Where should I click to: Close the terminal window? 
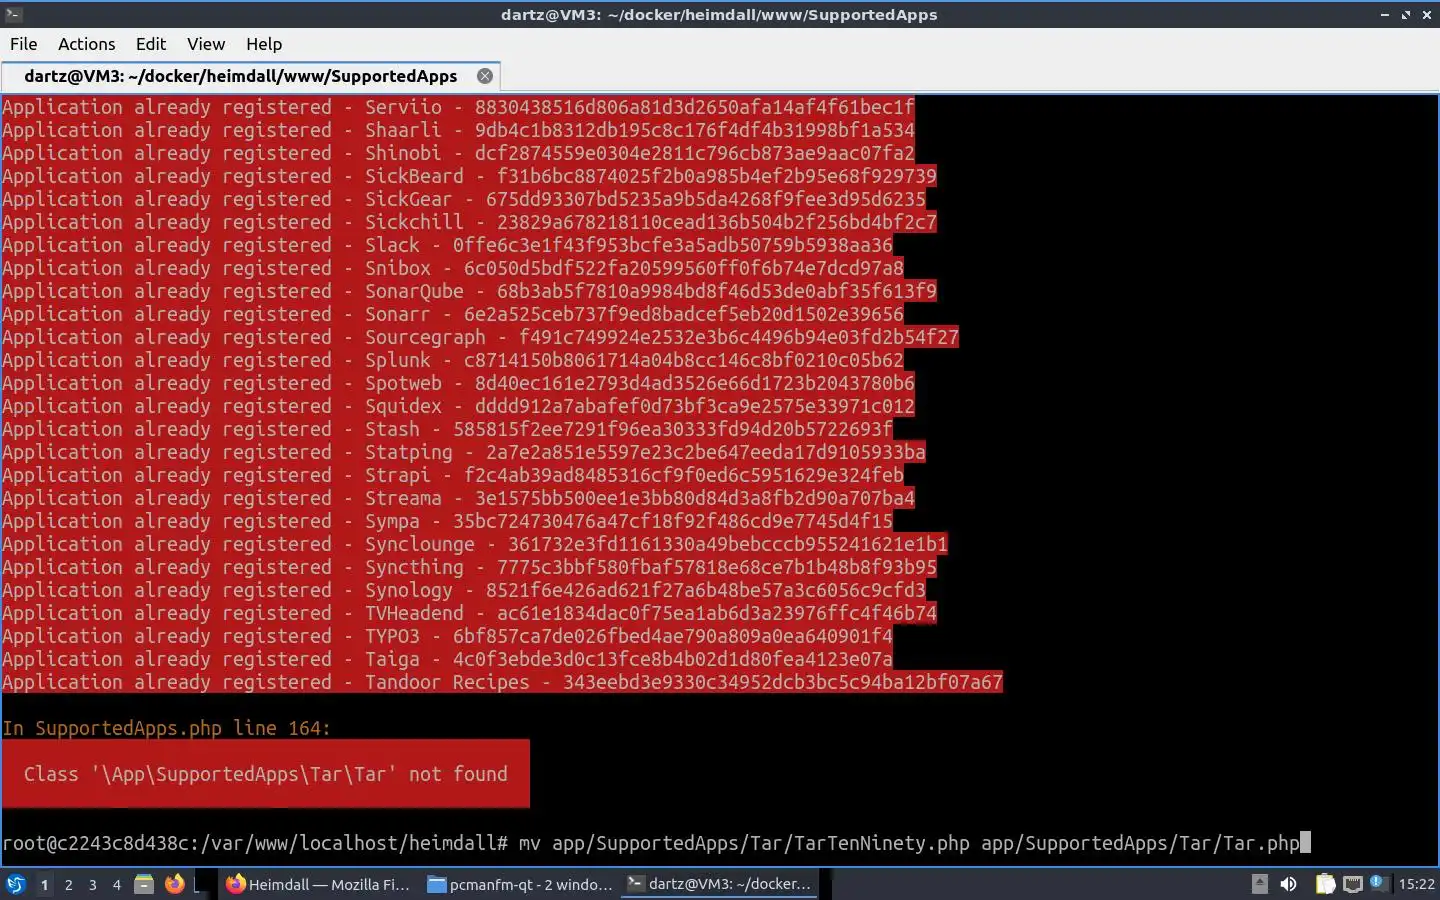point(1426,14)
